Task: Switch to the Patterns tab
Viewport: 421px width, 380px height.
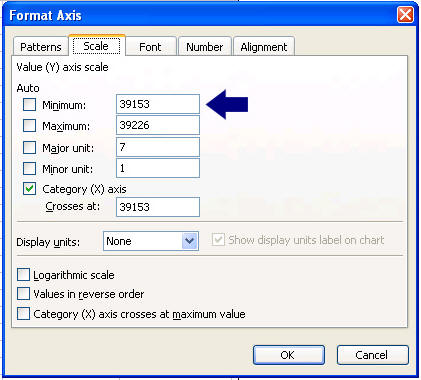Action: [41, 47]
